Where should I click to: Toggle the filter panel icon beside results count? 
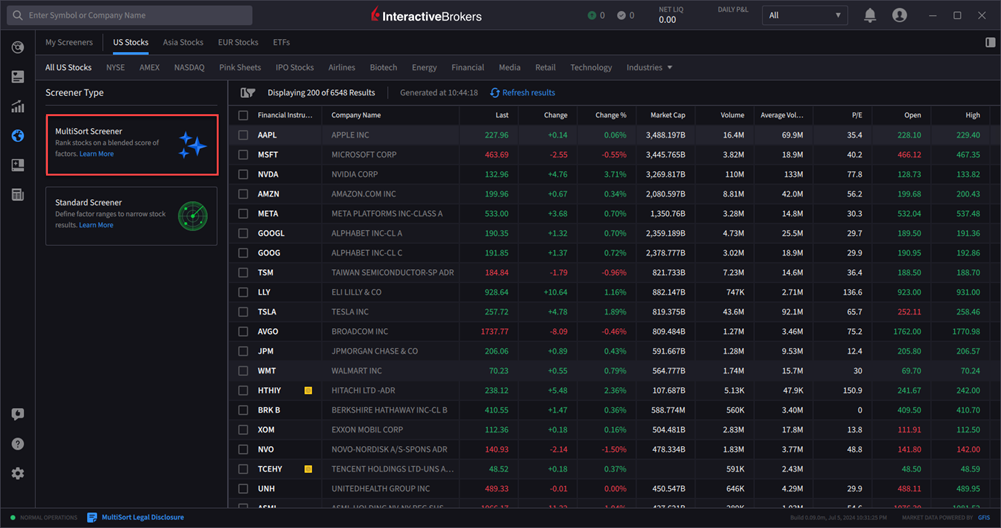(248, 93)
